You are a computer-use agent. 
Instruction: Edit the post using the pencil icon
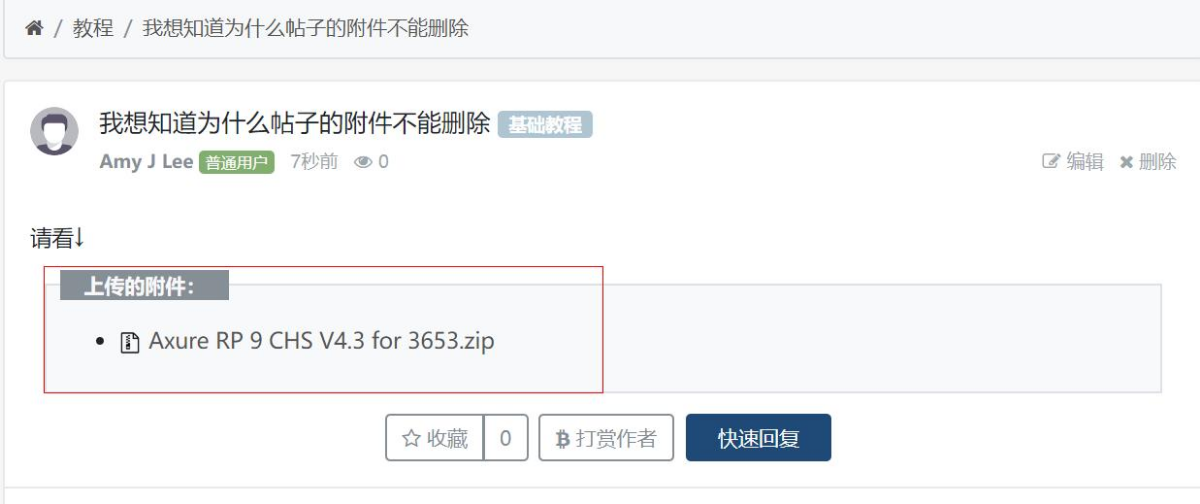point(1050,161)
